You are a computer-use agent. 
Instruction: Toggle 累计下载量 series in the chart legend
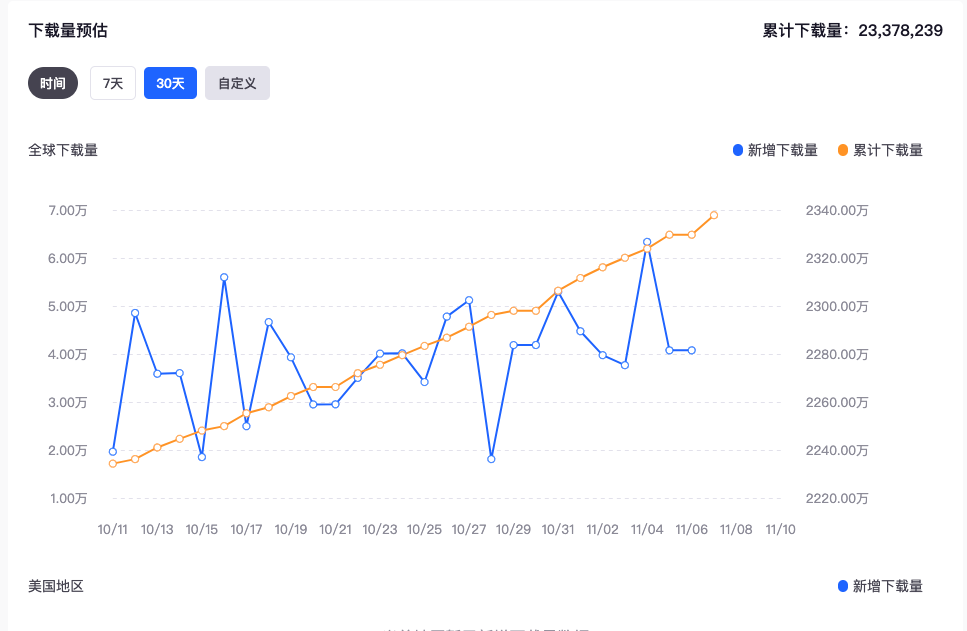pos(888,150)
